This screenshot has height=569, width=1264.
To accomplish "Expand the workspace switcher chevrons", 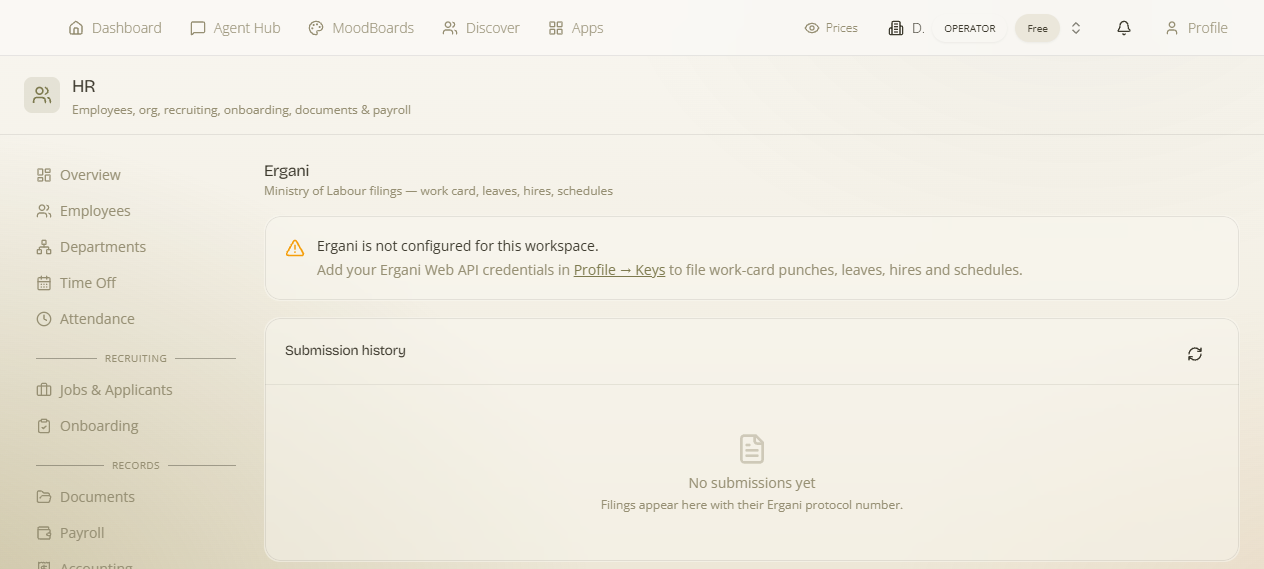I will pyautogui.click(x=1076, y=28).
